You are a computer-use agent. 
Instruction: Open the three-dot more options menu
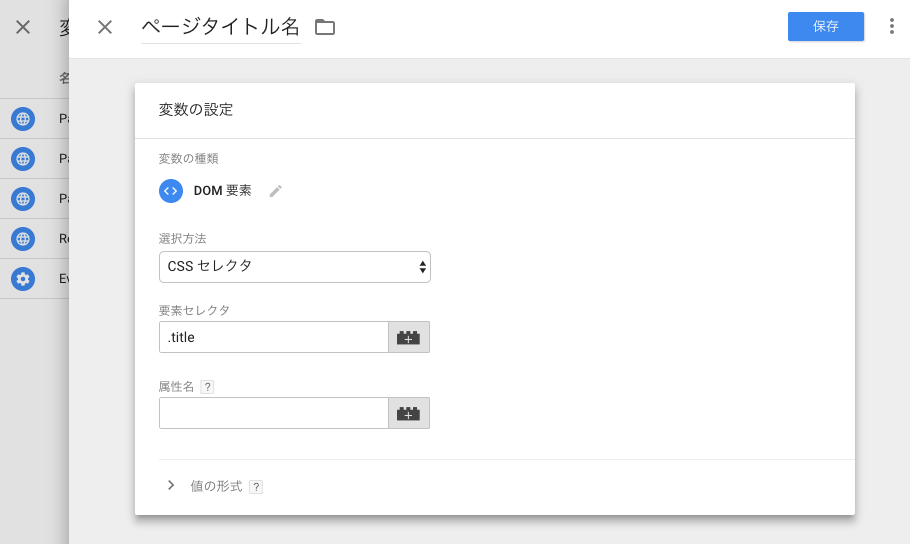[891, 26]
